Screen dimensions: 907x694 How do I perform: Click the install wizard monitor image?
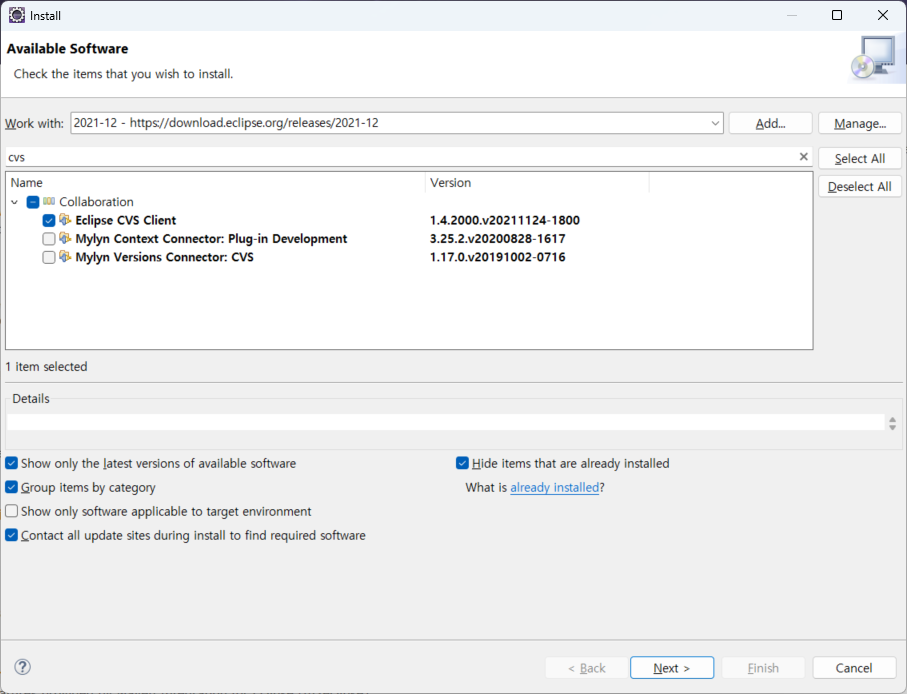pos(875,58)
